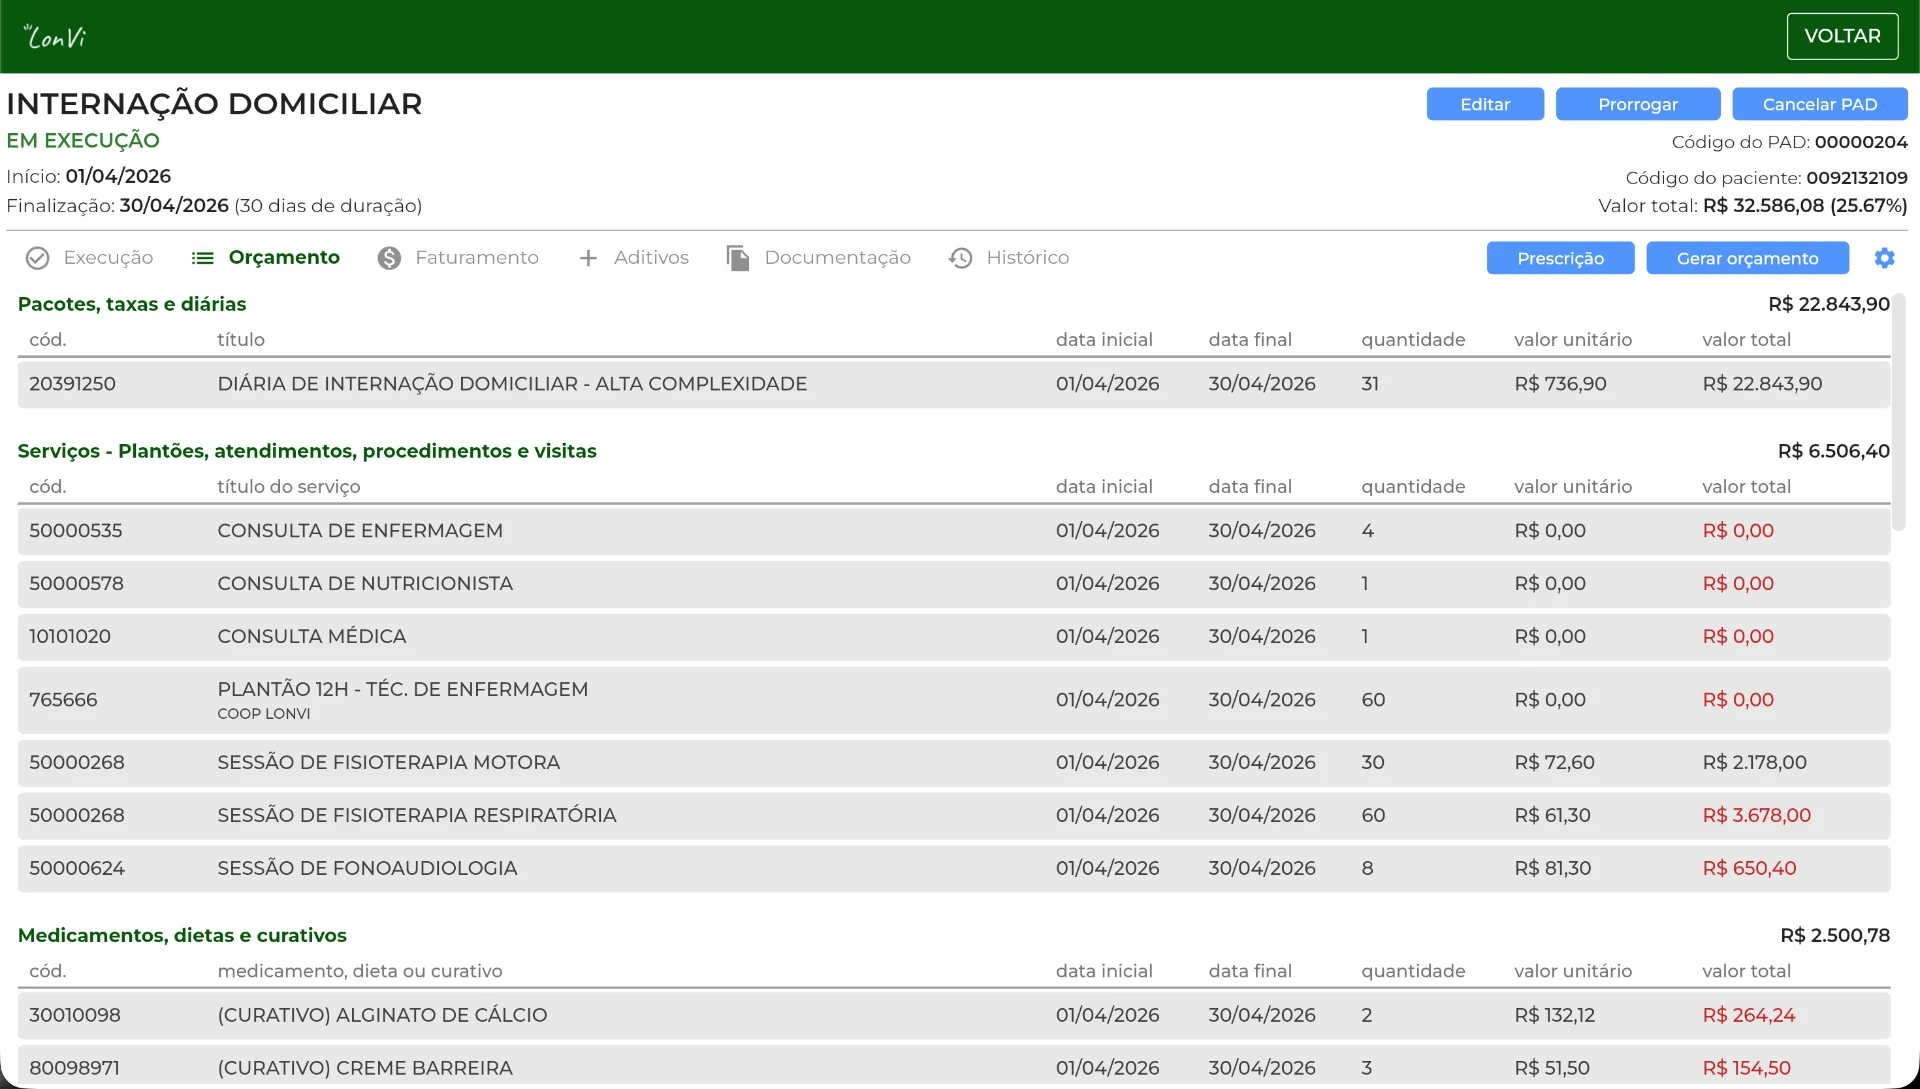Click the Orçamento list icon
The height and width of the screenshot is (1089, 1920).
(x=203, y=258)
